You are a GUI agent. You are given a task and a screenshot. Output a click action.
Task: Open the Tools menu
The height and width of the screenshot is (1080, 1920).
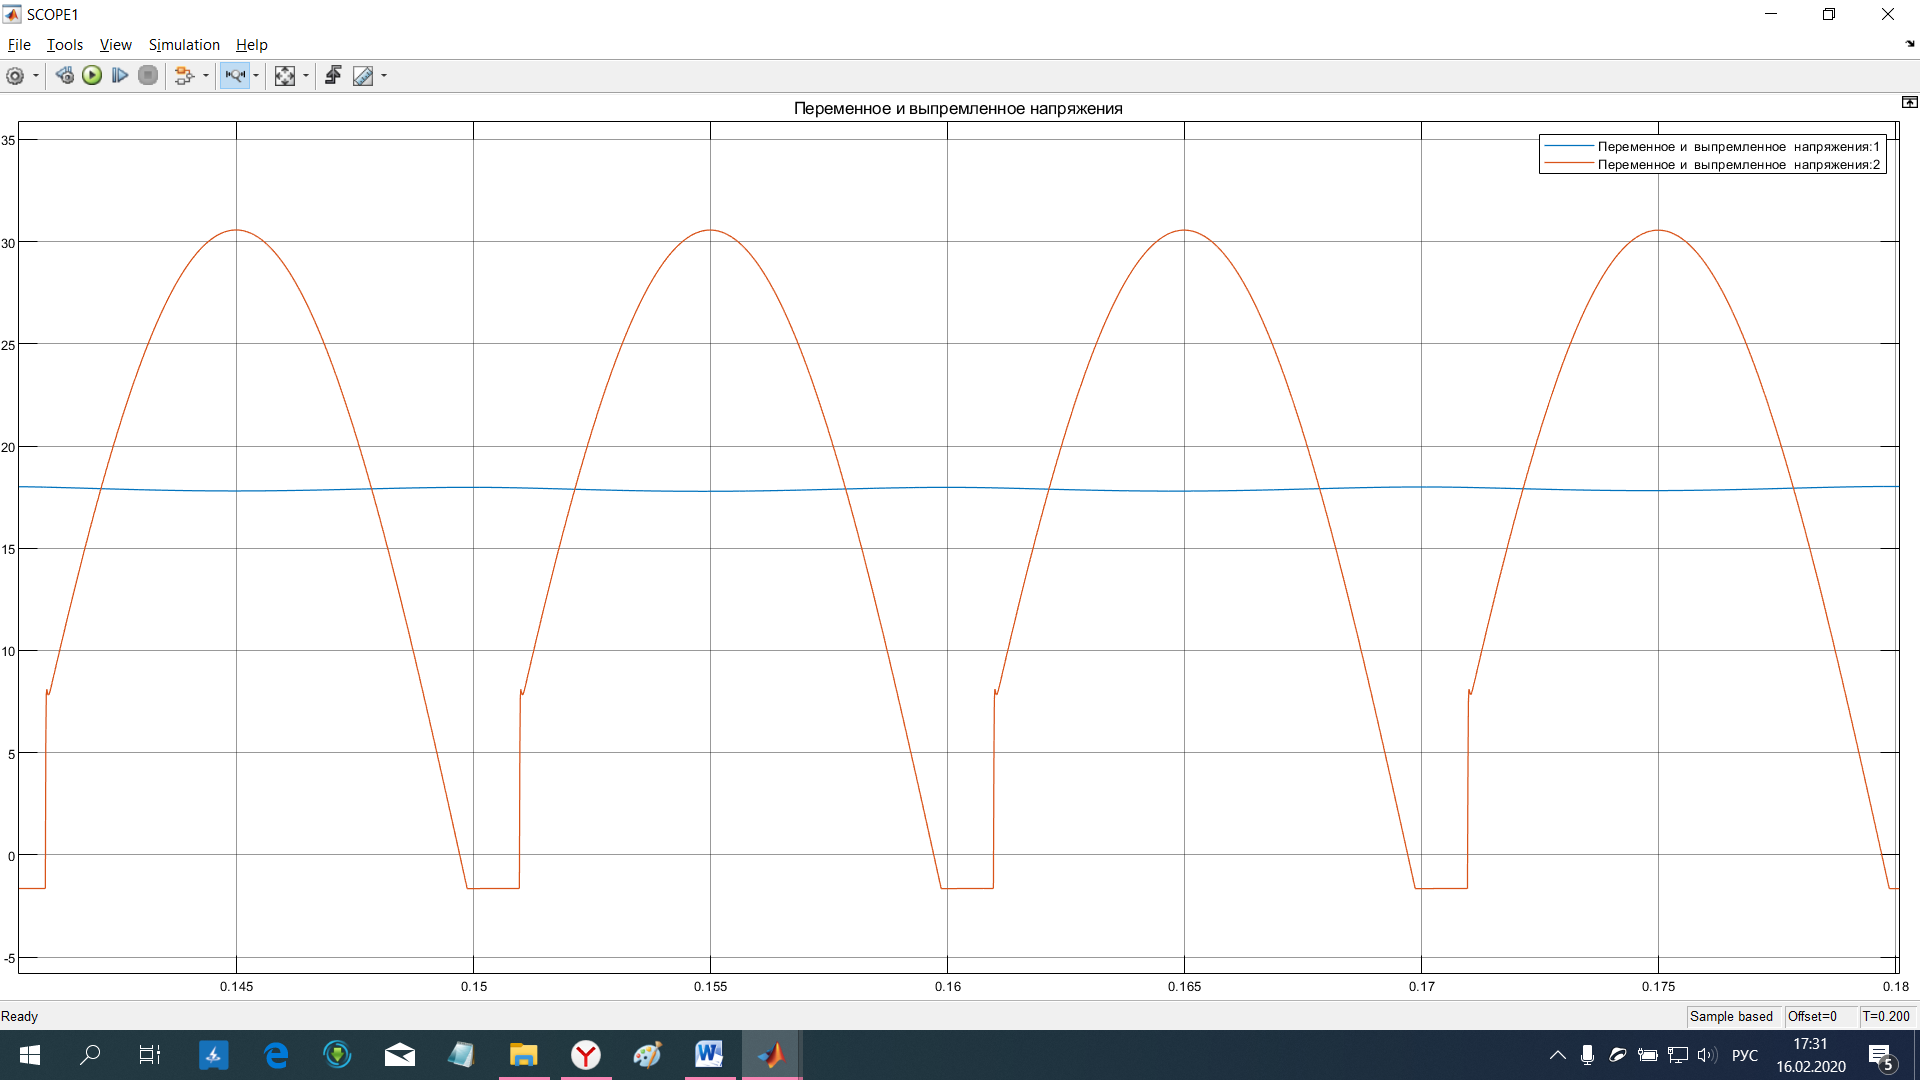65,45
